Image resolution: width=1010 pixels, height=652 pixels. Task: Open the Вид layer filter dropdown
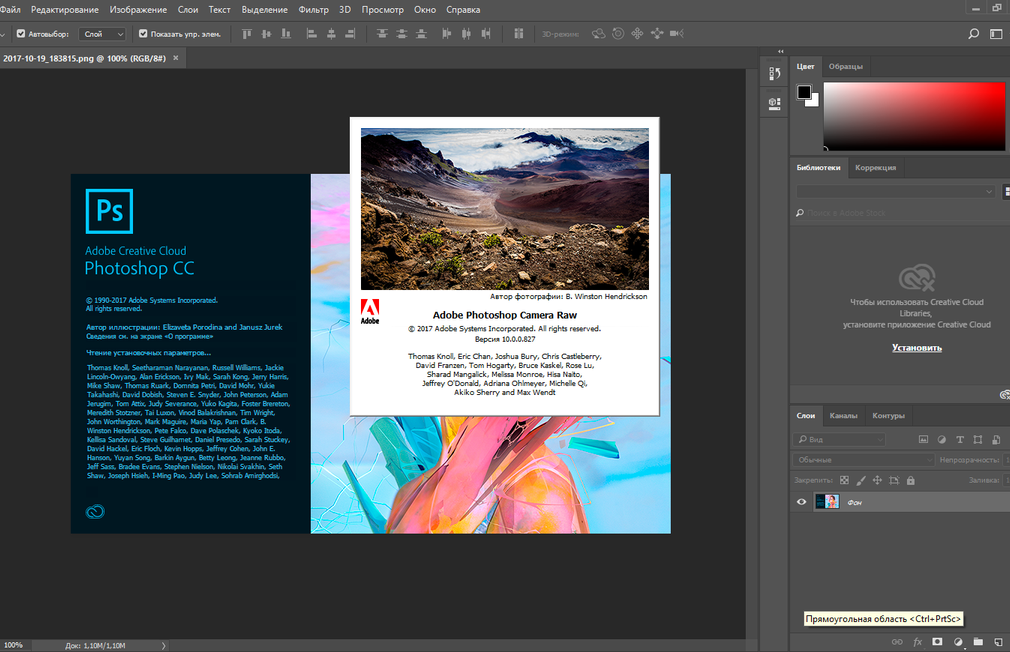pos(839,439)
